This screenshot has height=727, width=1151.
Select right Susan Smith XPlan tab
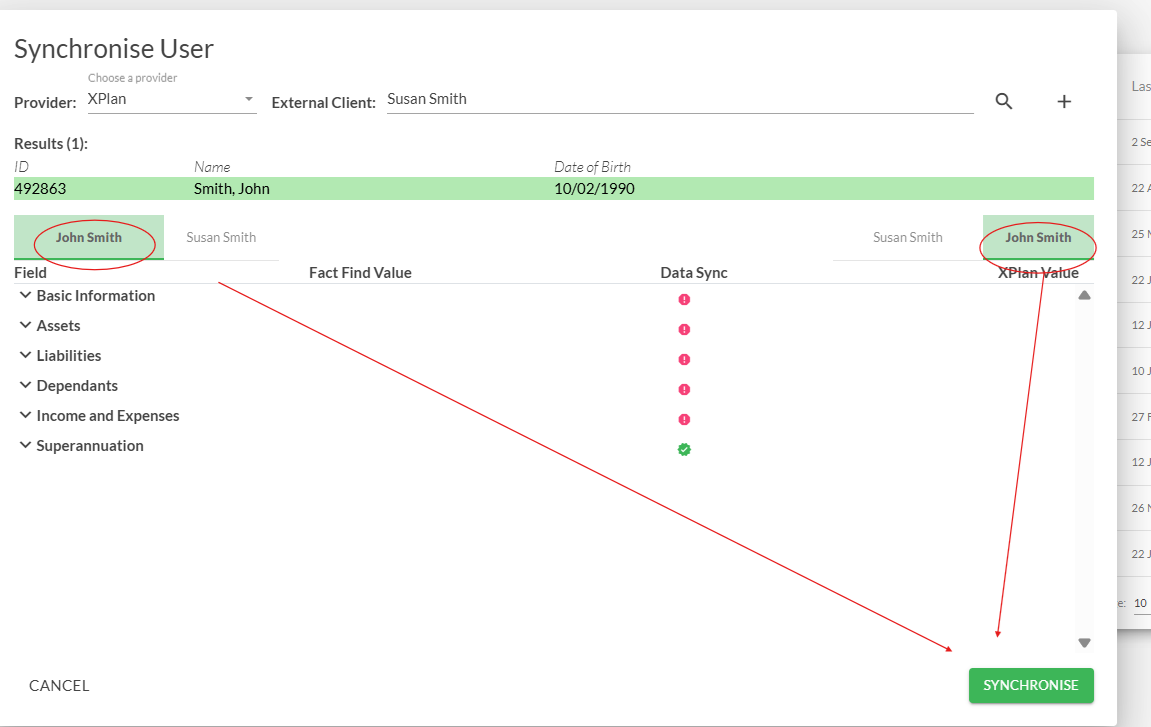[x=907, y=237]
